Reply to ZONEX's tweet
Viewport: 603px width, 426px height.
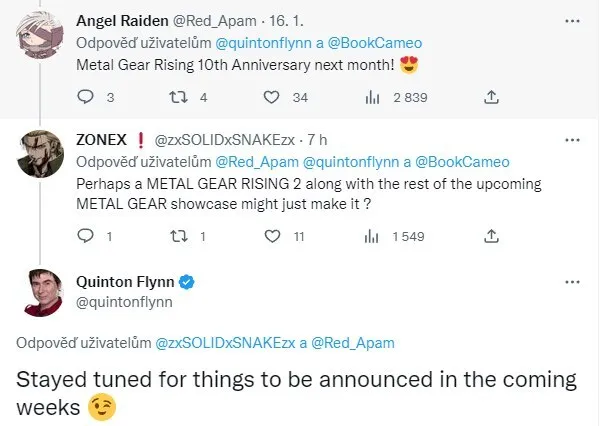click(x=85, y=236)
